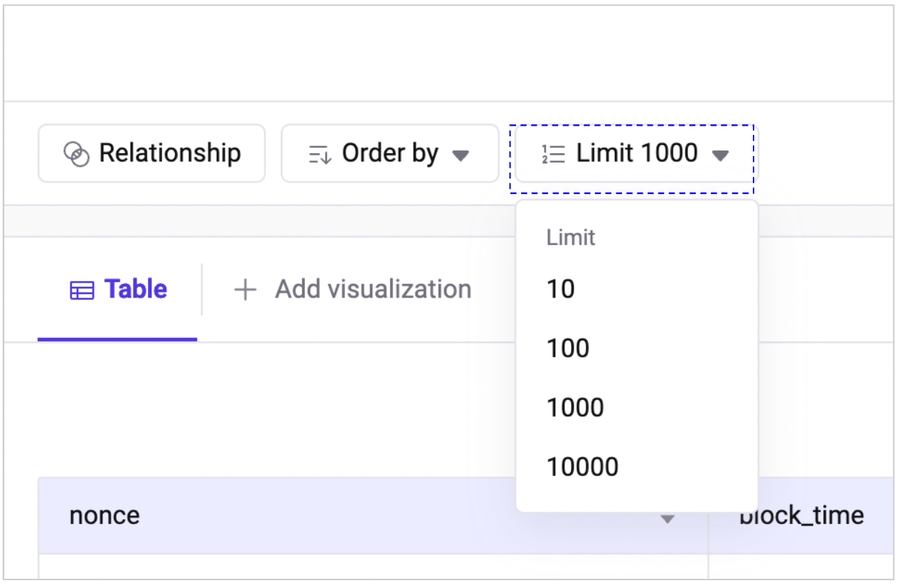900x588 pixels.
Task: Select the block_time column header
Action: point(801,516)
